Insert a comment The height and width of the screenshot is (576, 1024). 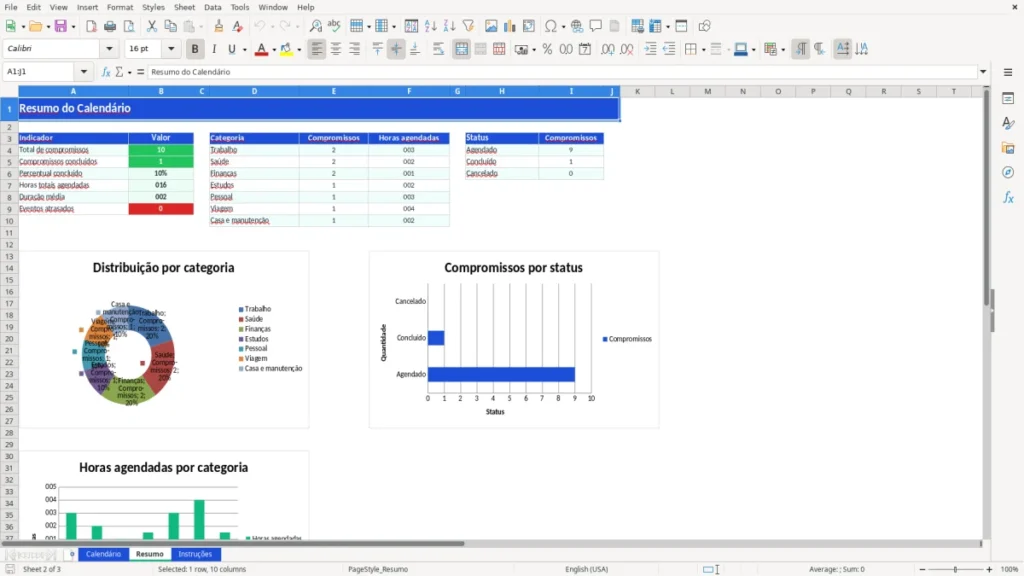pyautogui.click(x=596, y=26)
